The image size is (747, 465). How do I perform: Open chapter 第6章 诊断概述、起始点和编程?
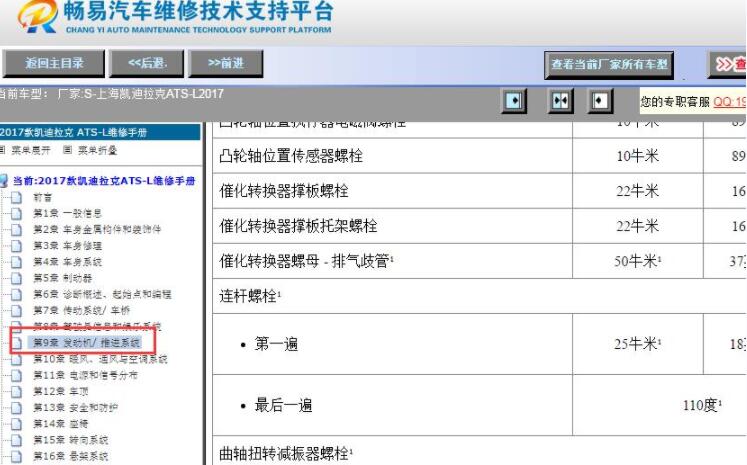[x=102, y=294]
